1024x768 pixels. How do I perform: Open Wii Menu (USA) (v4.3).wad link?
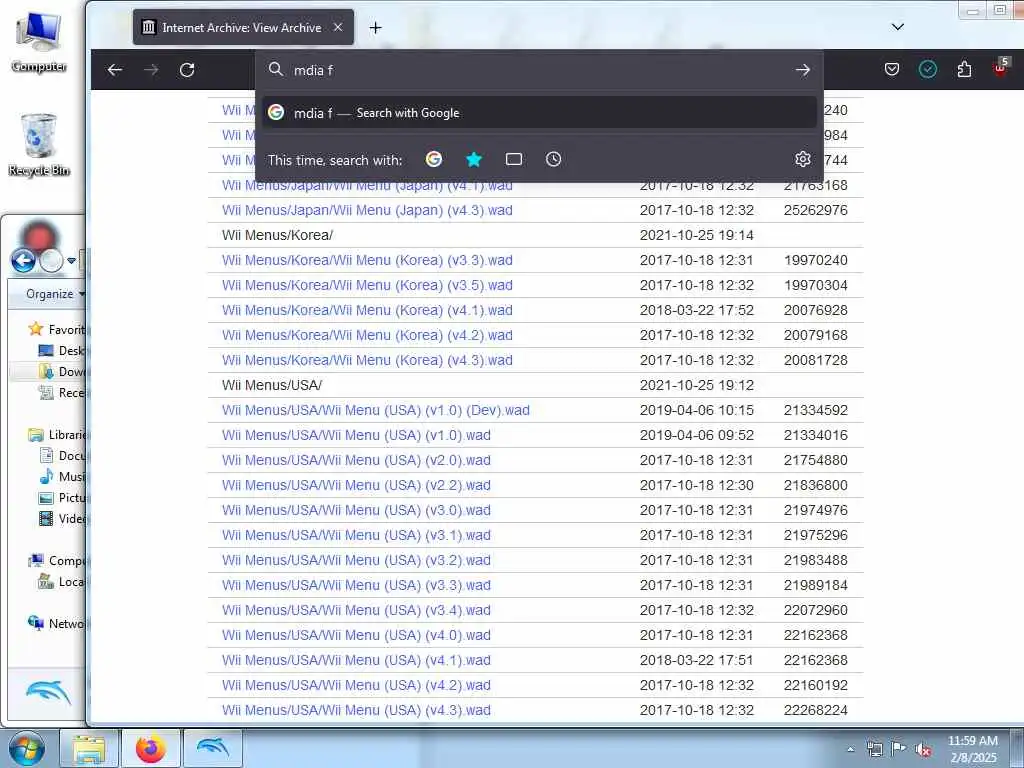356,710
